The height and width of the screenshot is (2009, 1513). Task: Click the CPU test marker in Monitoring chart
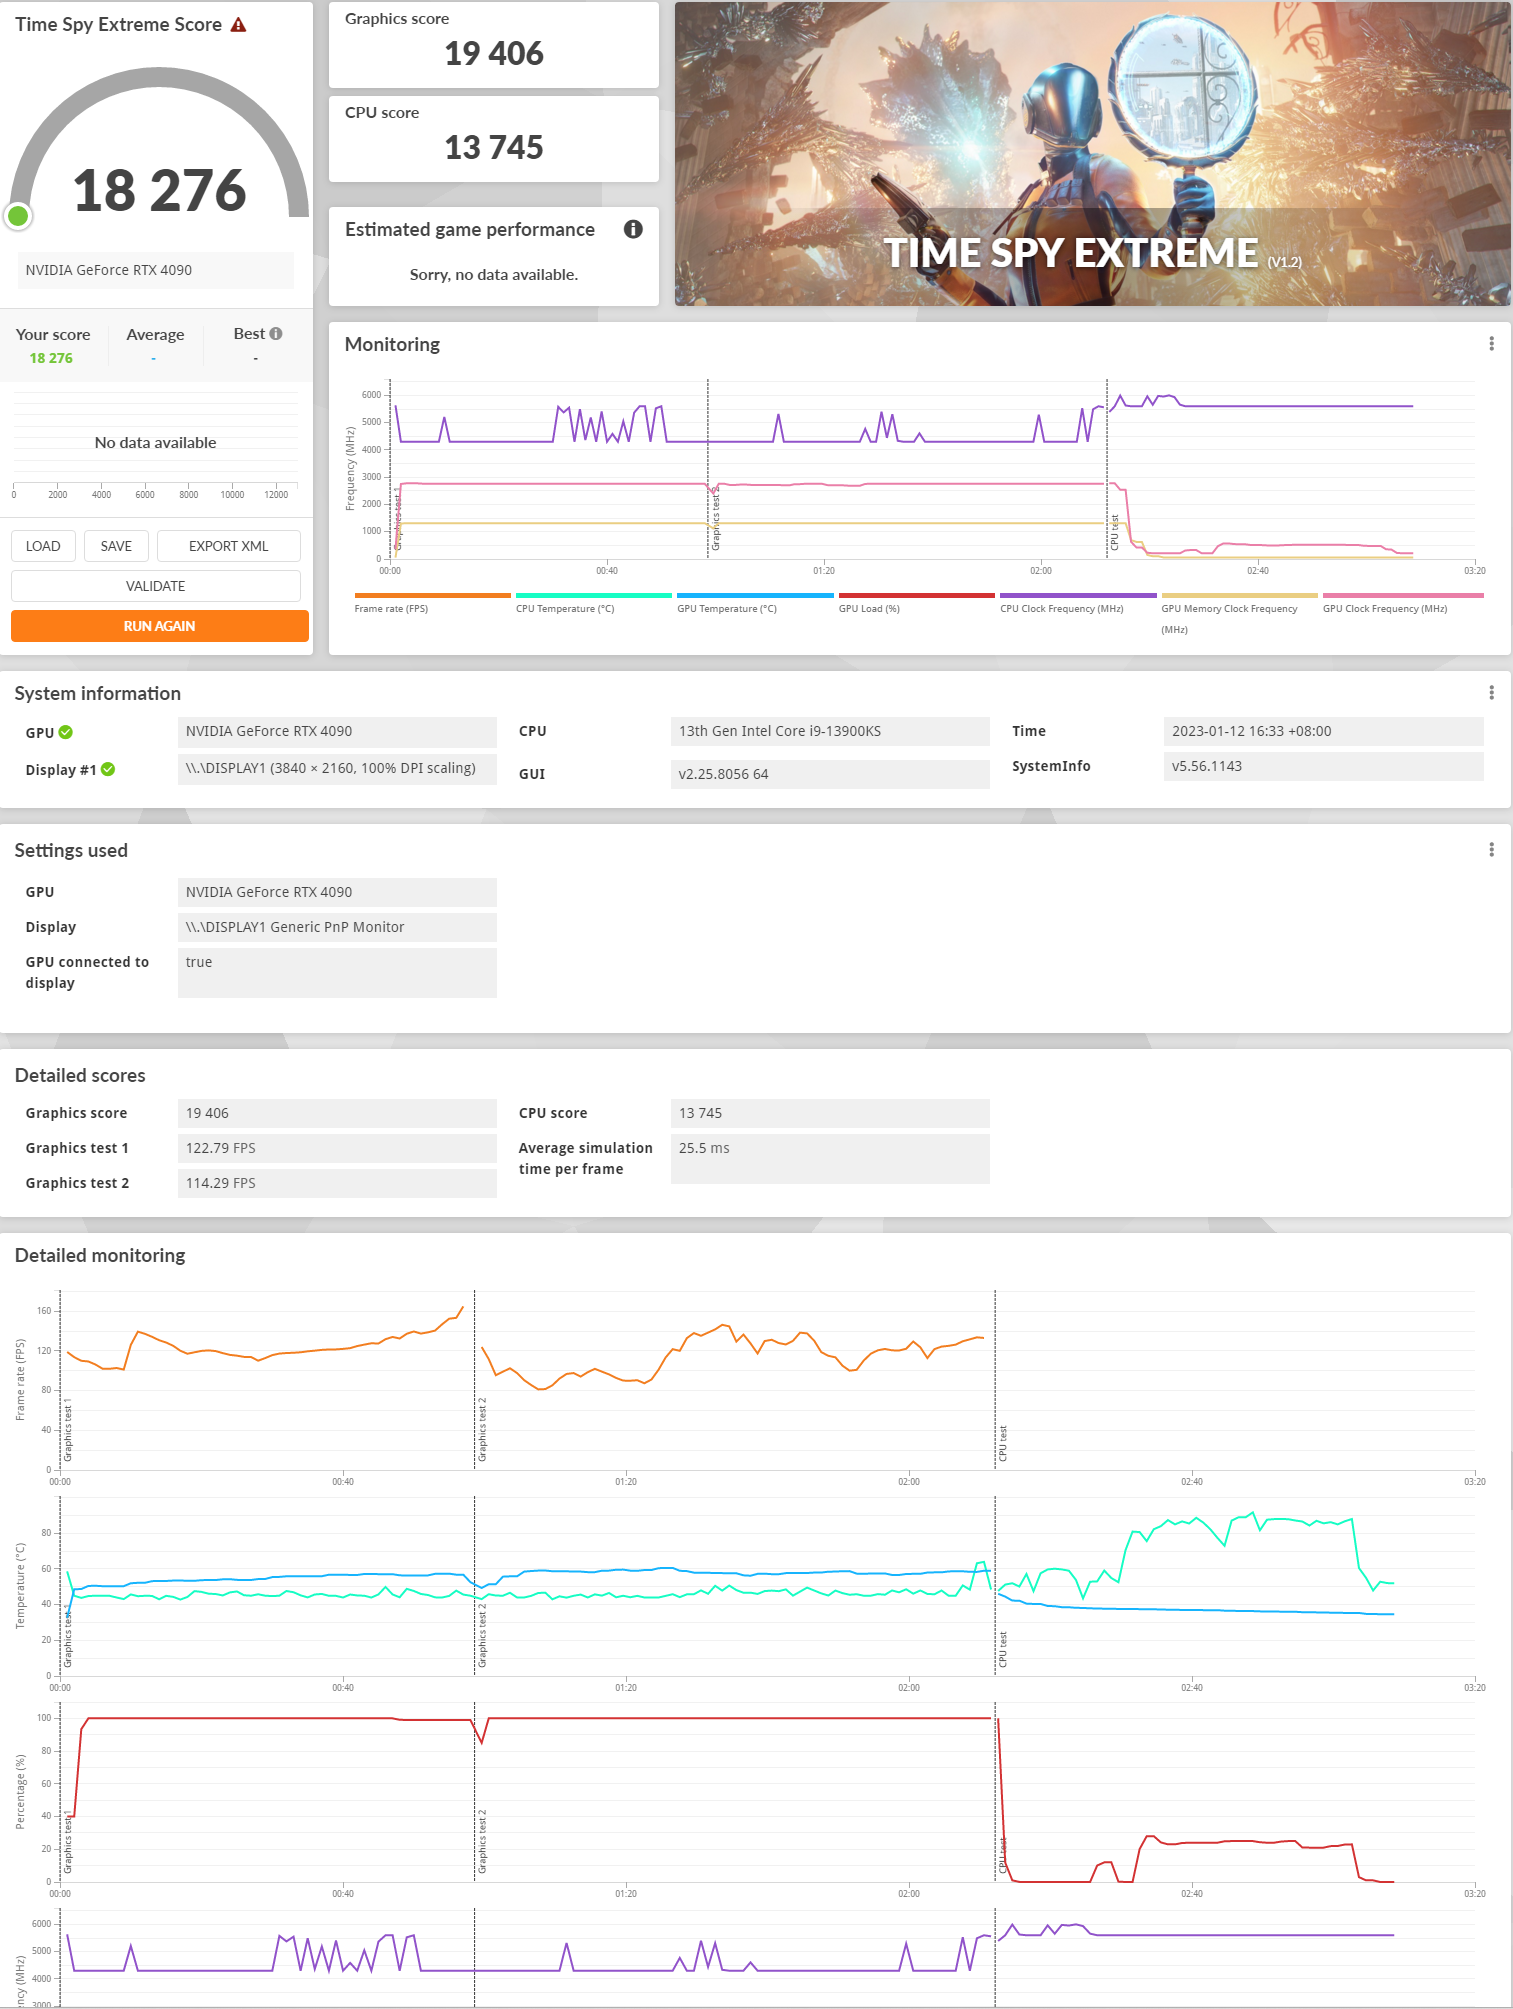[1115, 532]
